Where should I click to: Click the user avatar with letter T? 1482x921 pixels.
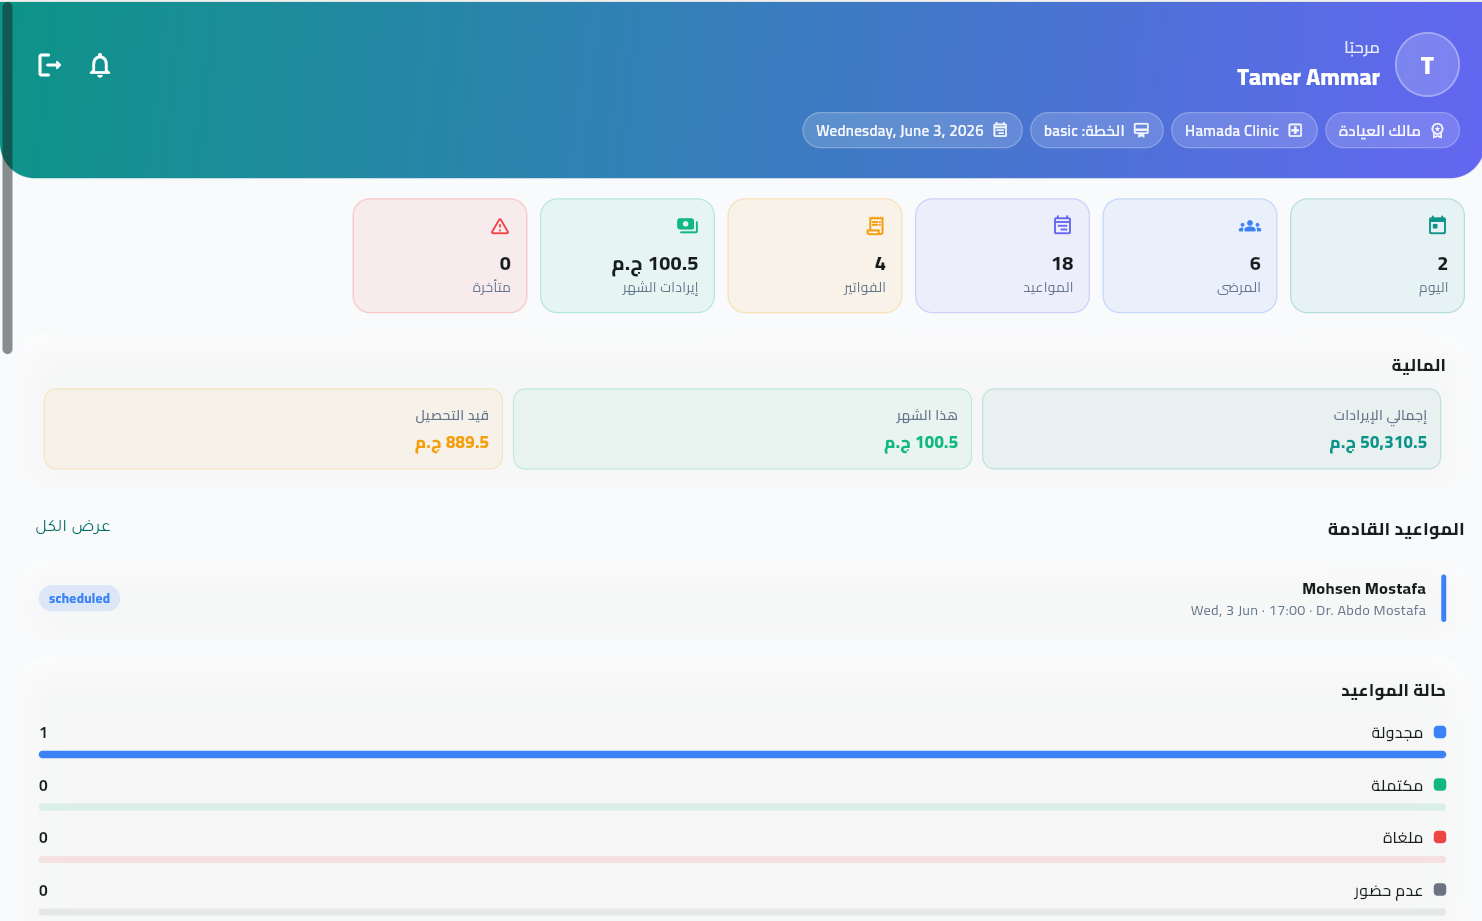pyautogui.click(x=1427, y=65)
